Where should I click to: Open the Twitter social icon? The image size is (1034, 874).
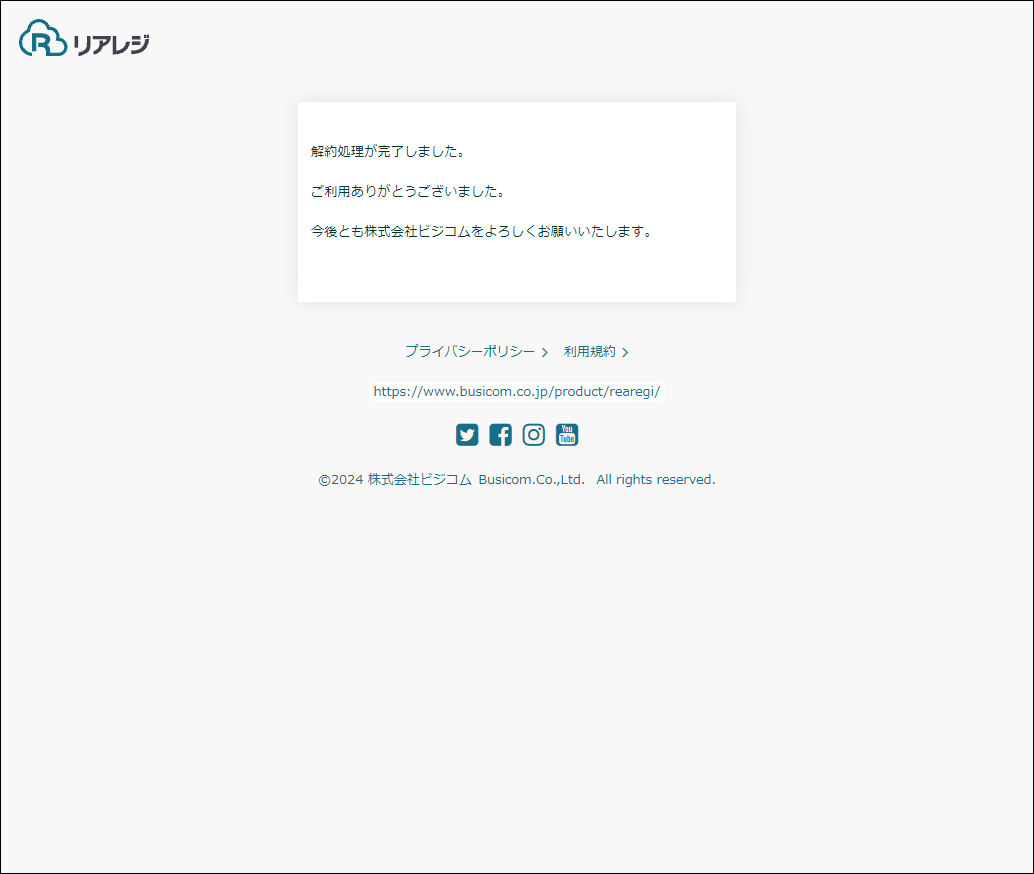click(x=467, y=435)
